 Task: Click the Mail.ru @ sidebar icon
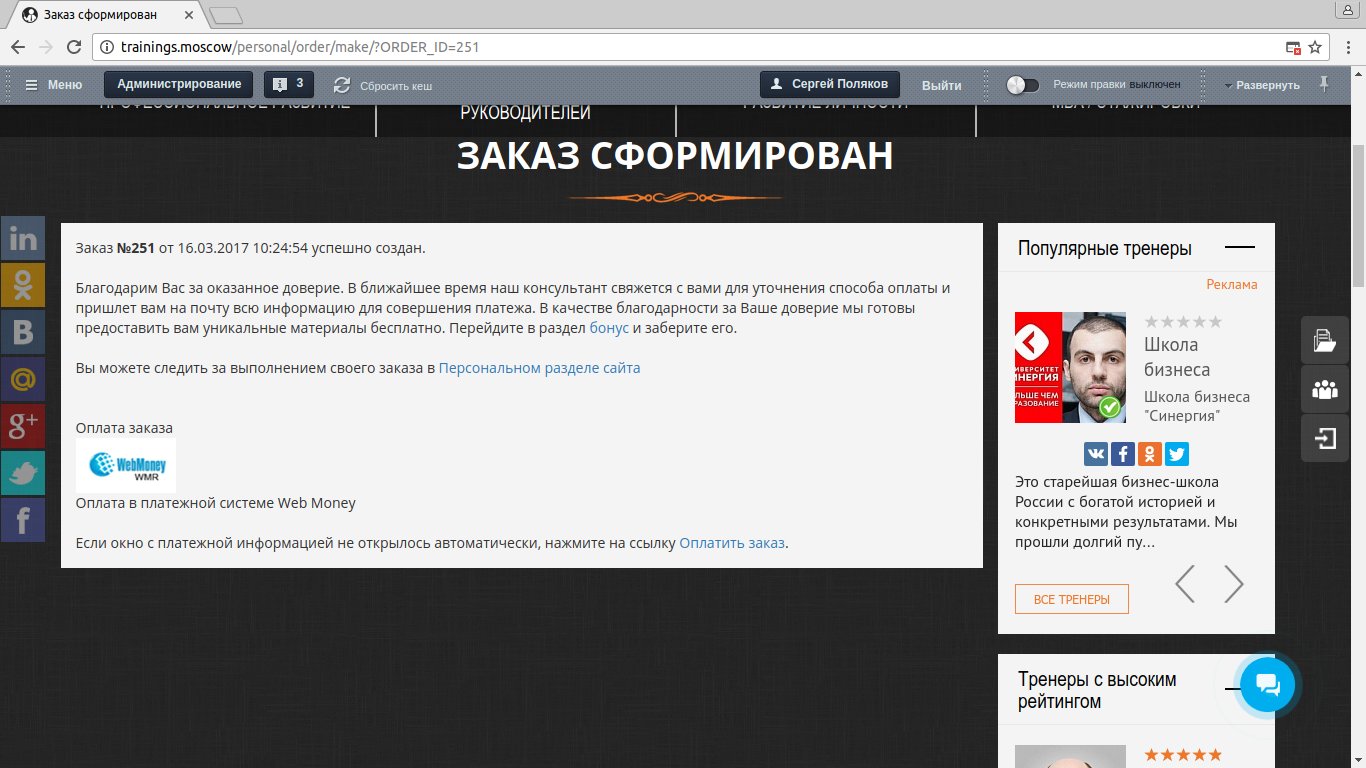(x=22, y=380)
